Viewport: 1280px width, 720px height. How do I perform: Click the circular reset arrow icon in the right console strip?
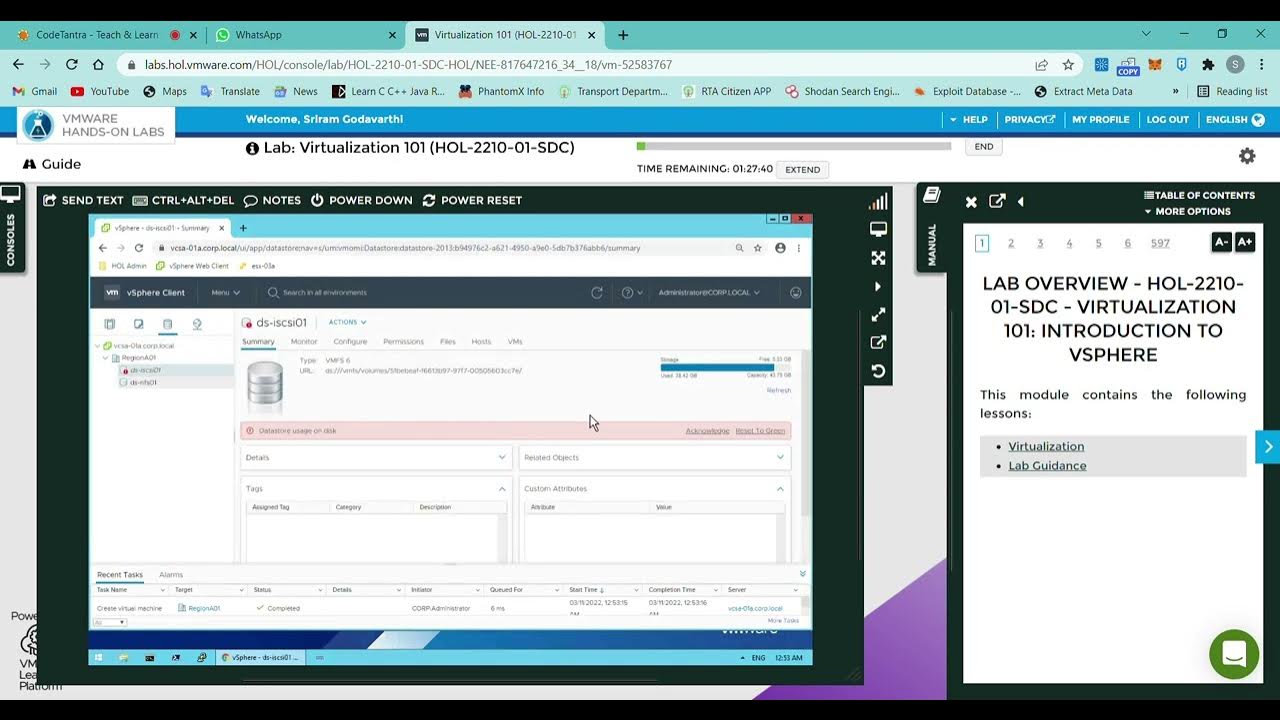[878, 371]
